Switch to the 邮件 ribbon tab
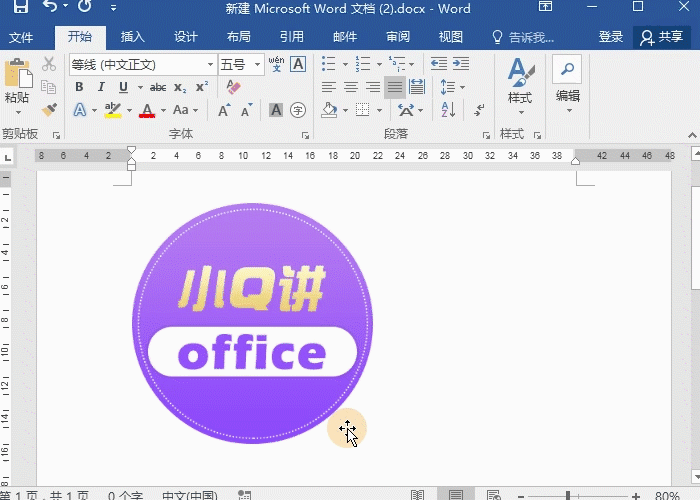The height and width of the screenshot is (500, 700). [x=345, y=37]
